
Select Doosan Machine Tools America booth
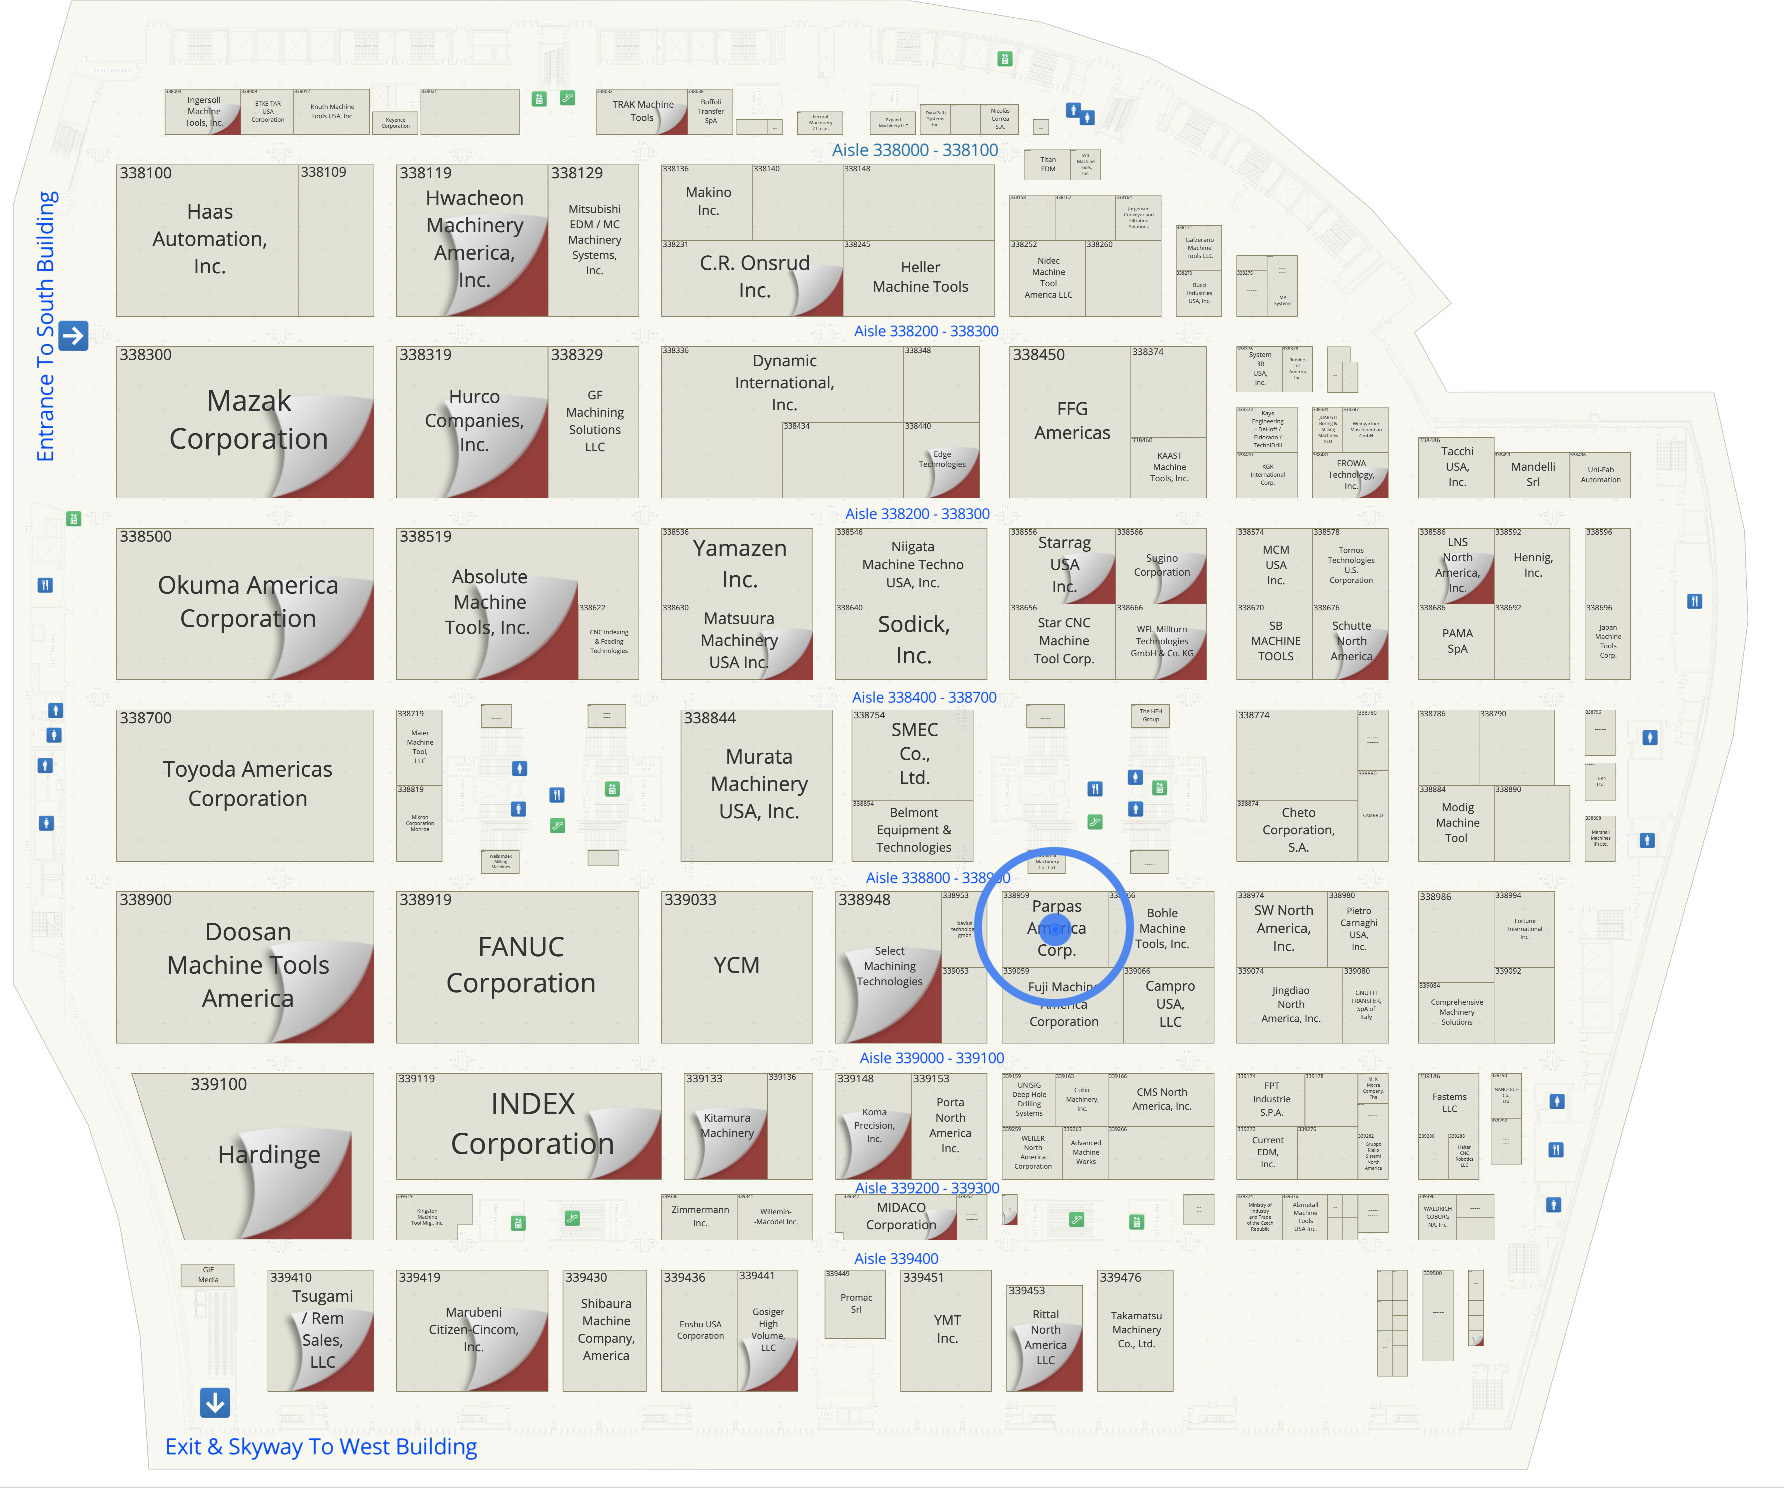coord(245,967)
